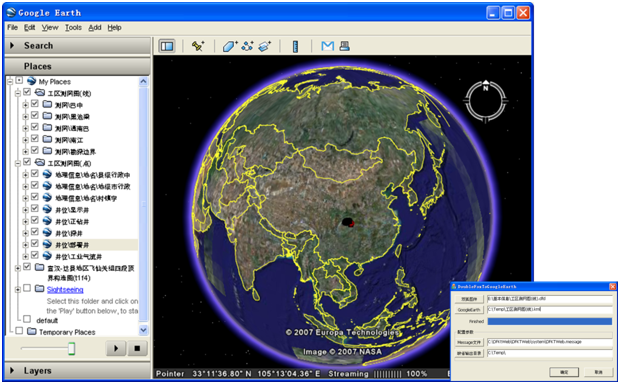Select the Add Placemark pushpin icon
Viewport: 622px width, 385px height.
tap(198, 46)
